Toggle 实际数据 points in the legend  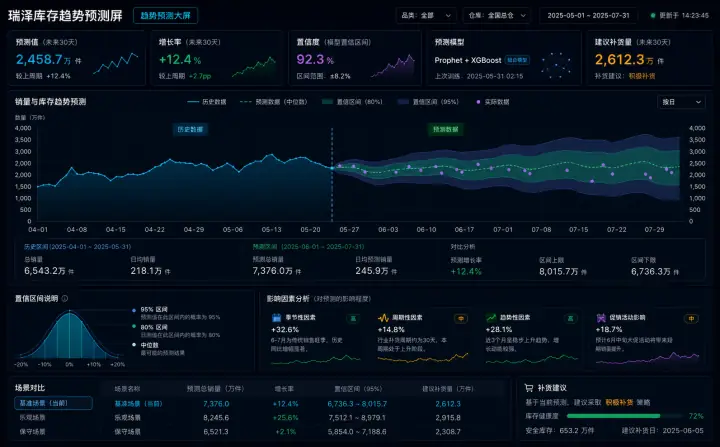coord(493,102)
